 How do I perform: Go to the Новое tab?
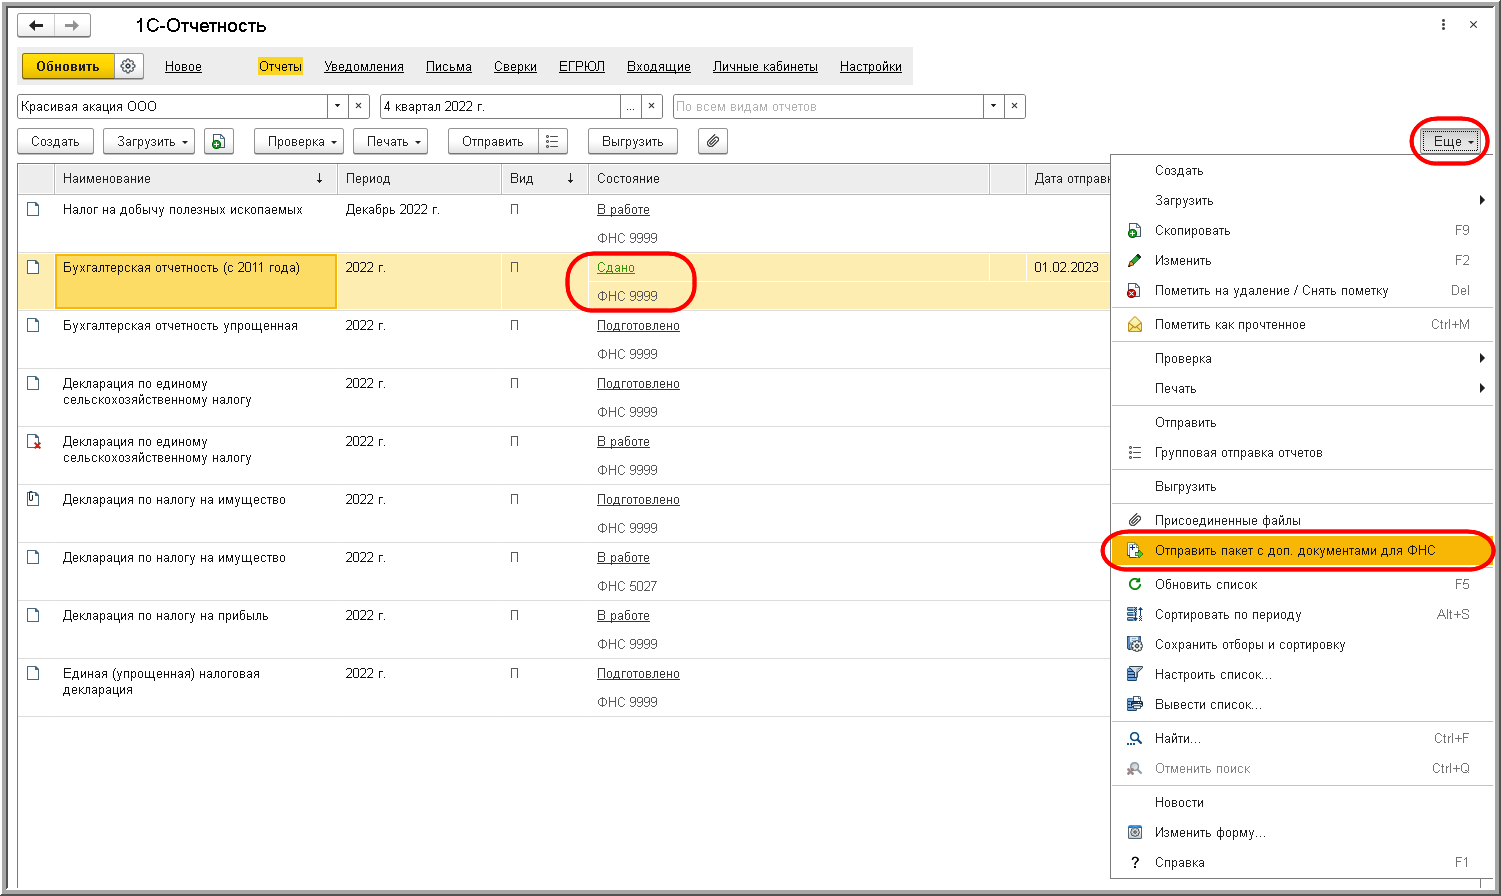pos(183,67)
